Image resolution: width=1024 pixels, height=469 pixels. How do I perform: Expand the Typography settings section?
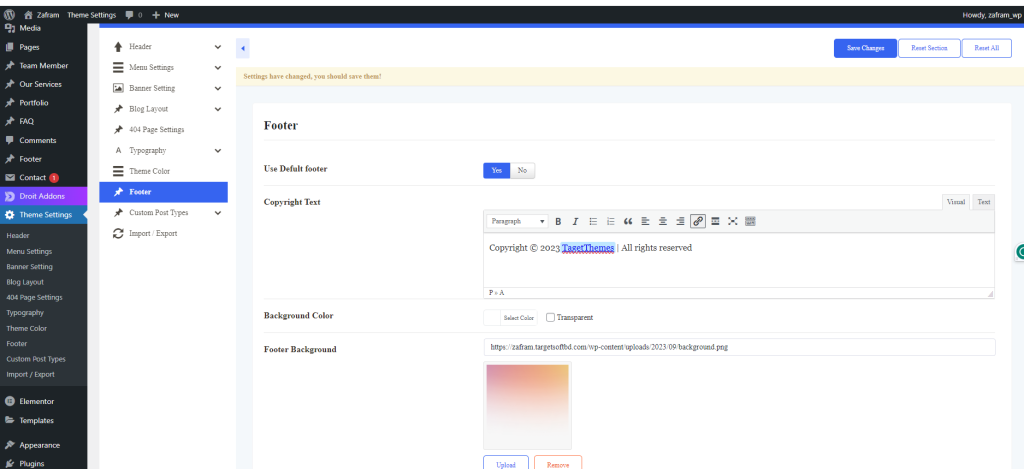coord(218,150)
